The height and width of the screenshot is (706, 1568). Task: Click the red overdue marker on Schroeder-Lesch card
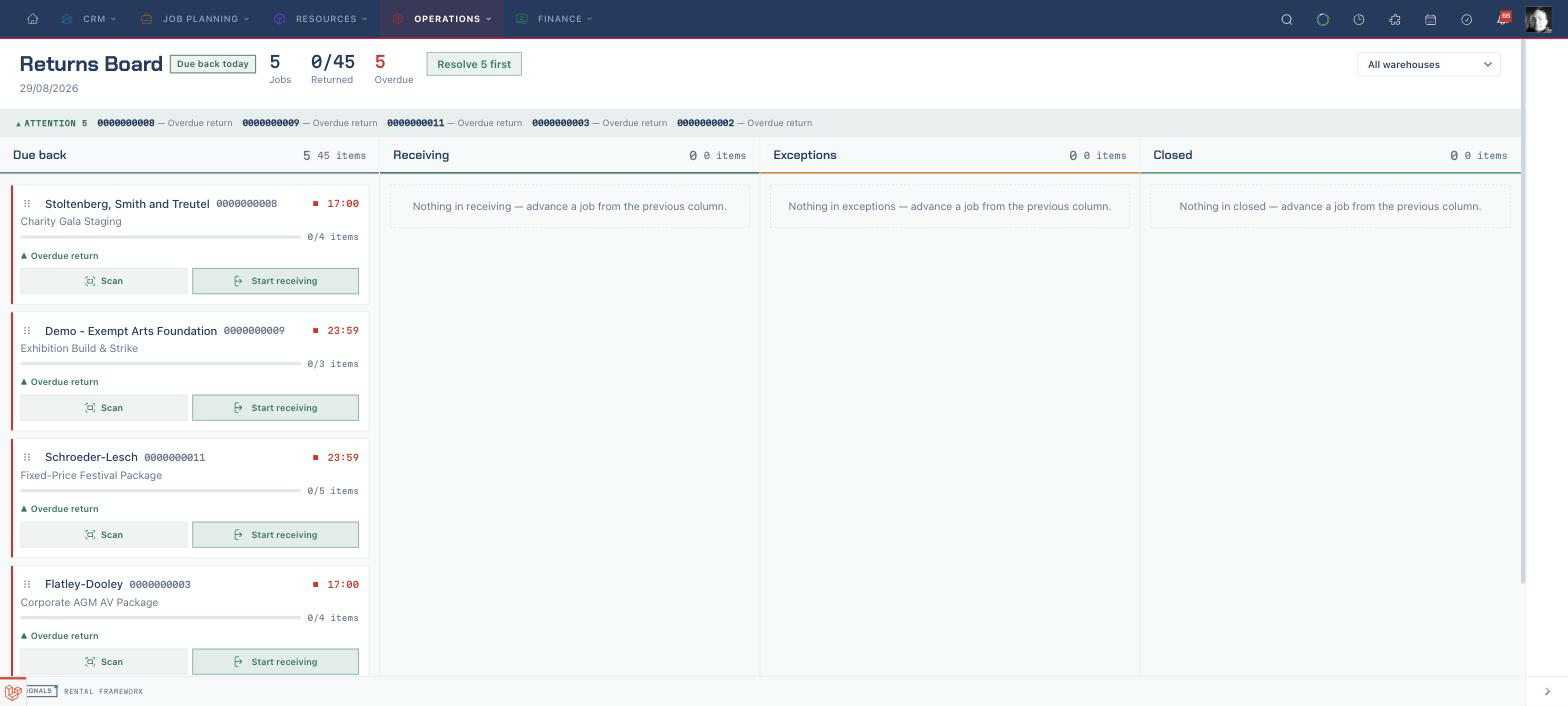coord(316,458)
